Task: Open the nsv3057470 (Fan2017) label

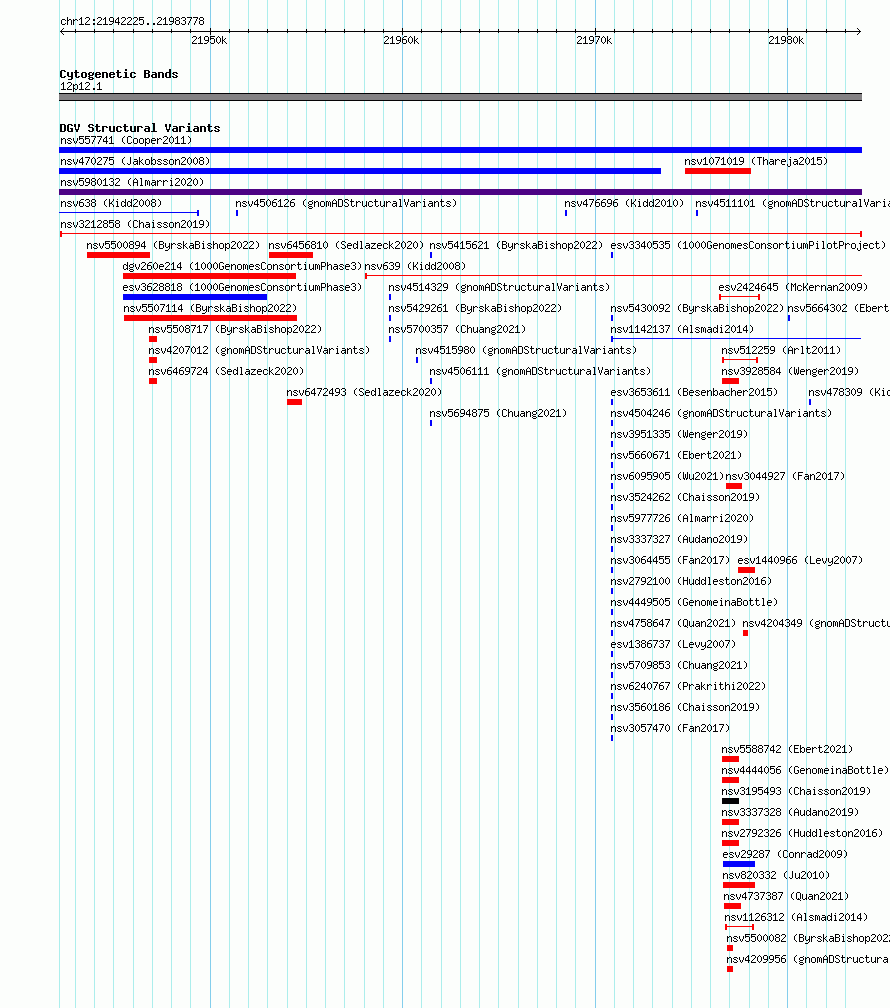Action: pyautogui.click(x=671, y=728)
